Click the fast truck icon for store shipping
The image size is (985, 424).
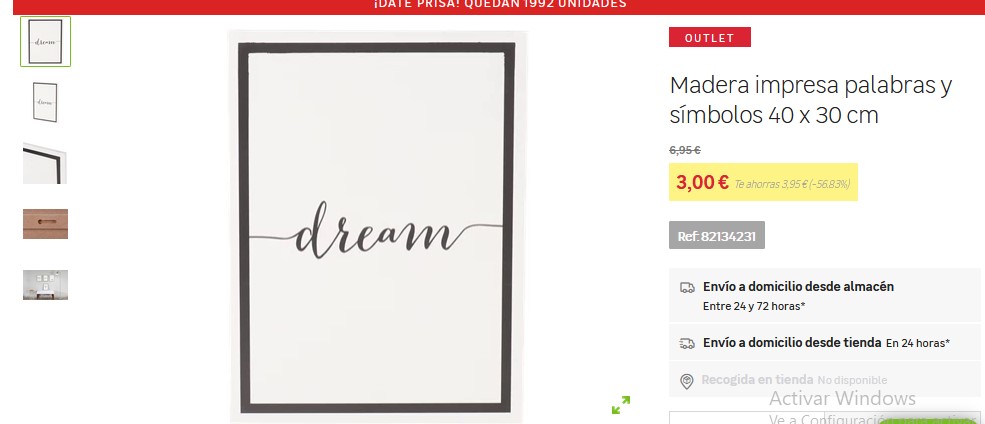(x=687, y=343)
